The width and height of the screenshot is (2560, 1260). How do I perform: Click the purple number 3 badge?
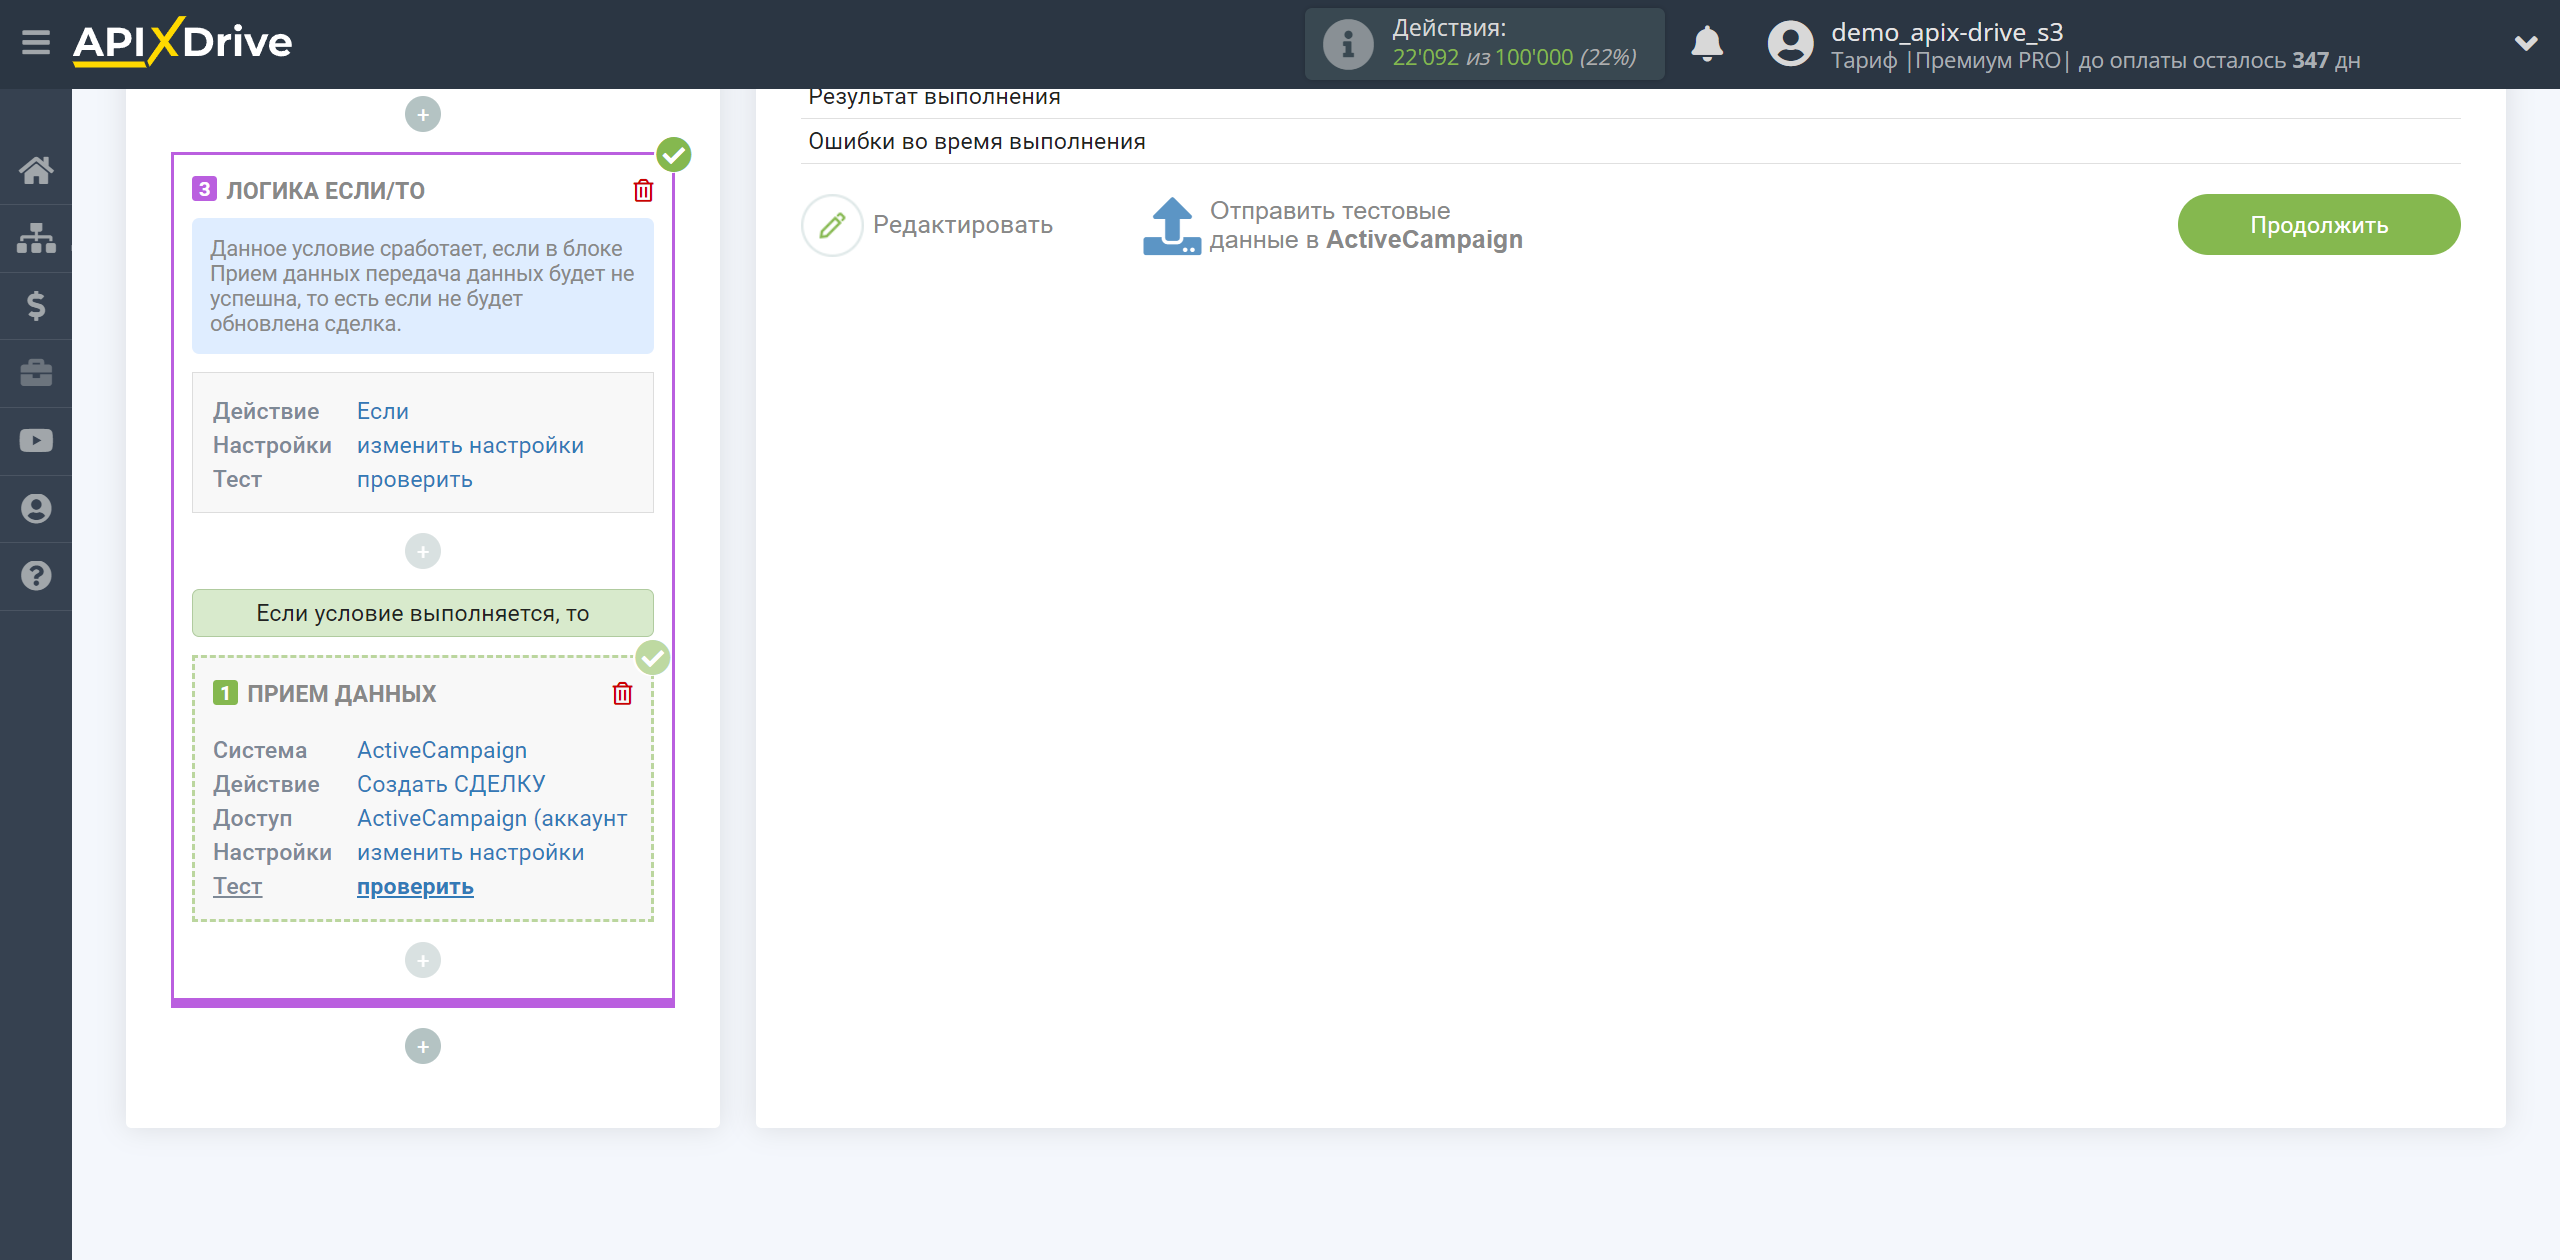tap(204, 189)
